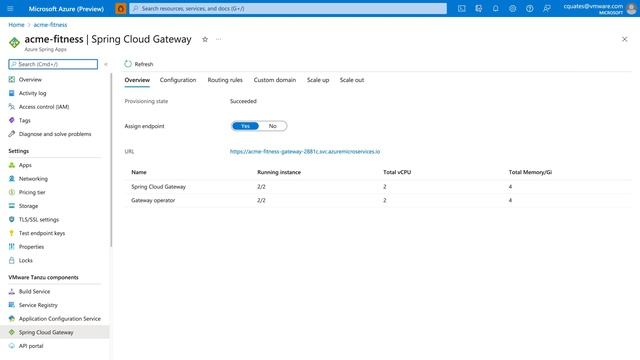The height and width of the screenshot is (360, 640).
Task: Select the Spring Cloud Gateway table row name
Action: tap(158, 187)
